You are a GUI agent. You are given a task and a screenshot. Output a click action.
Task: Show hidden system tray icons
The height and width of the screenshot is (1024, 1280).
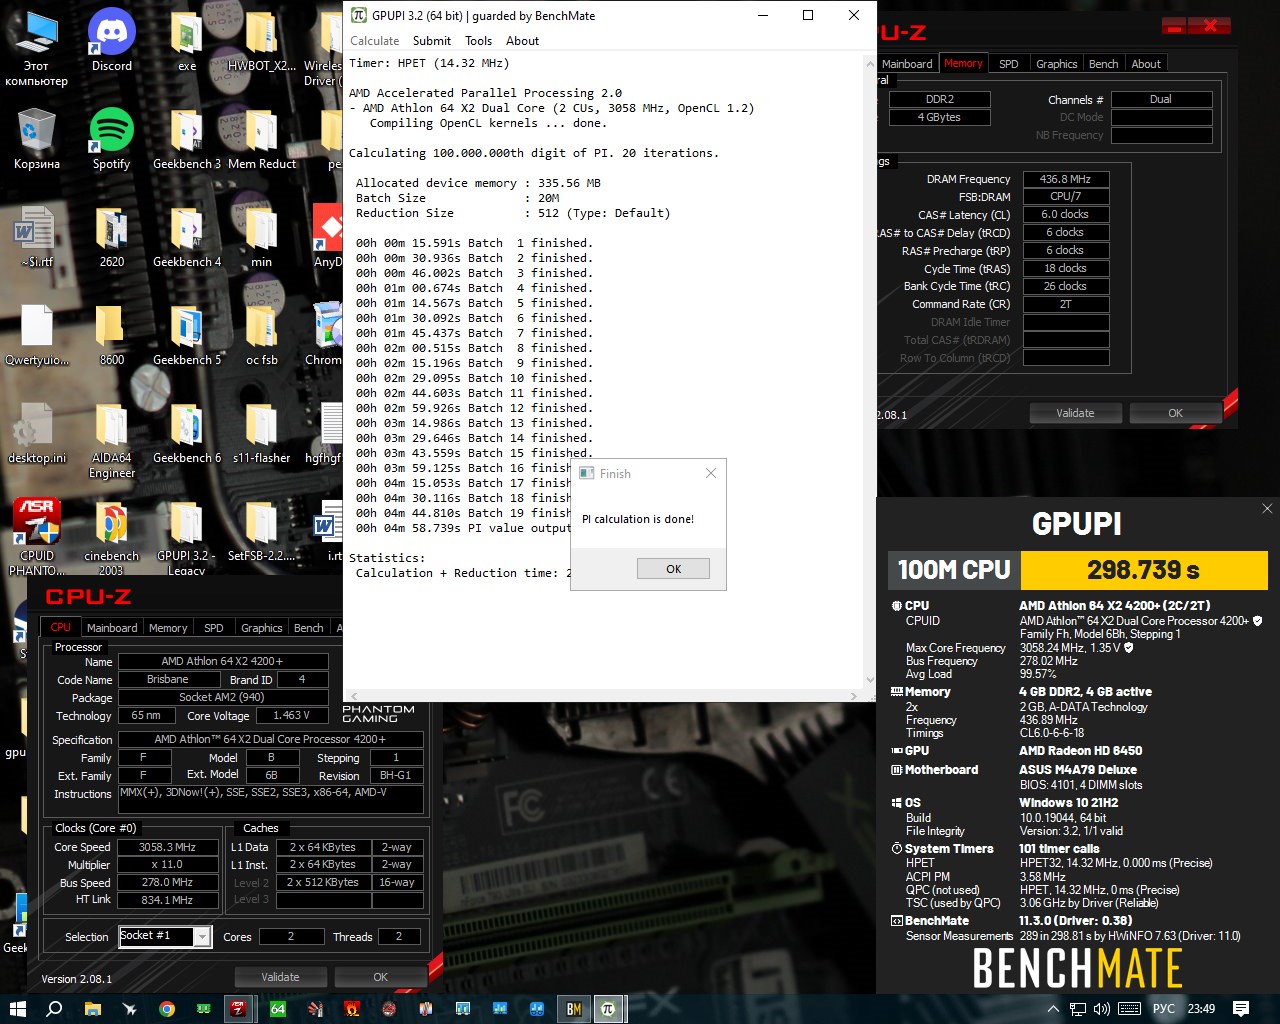[1053, 1009]
